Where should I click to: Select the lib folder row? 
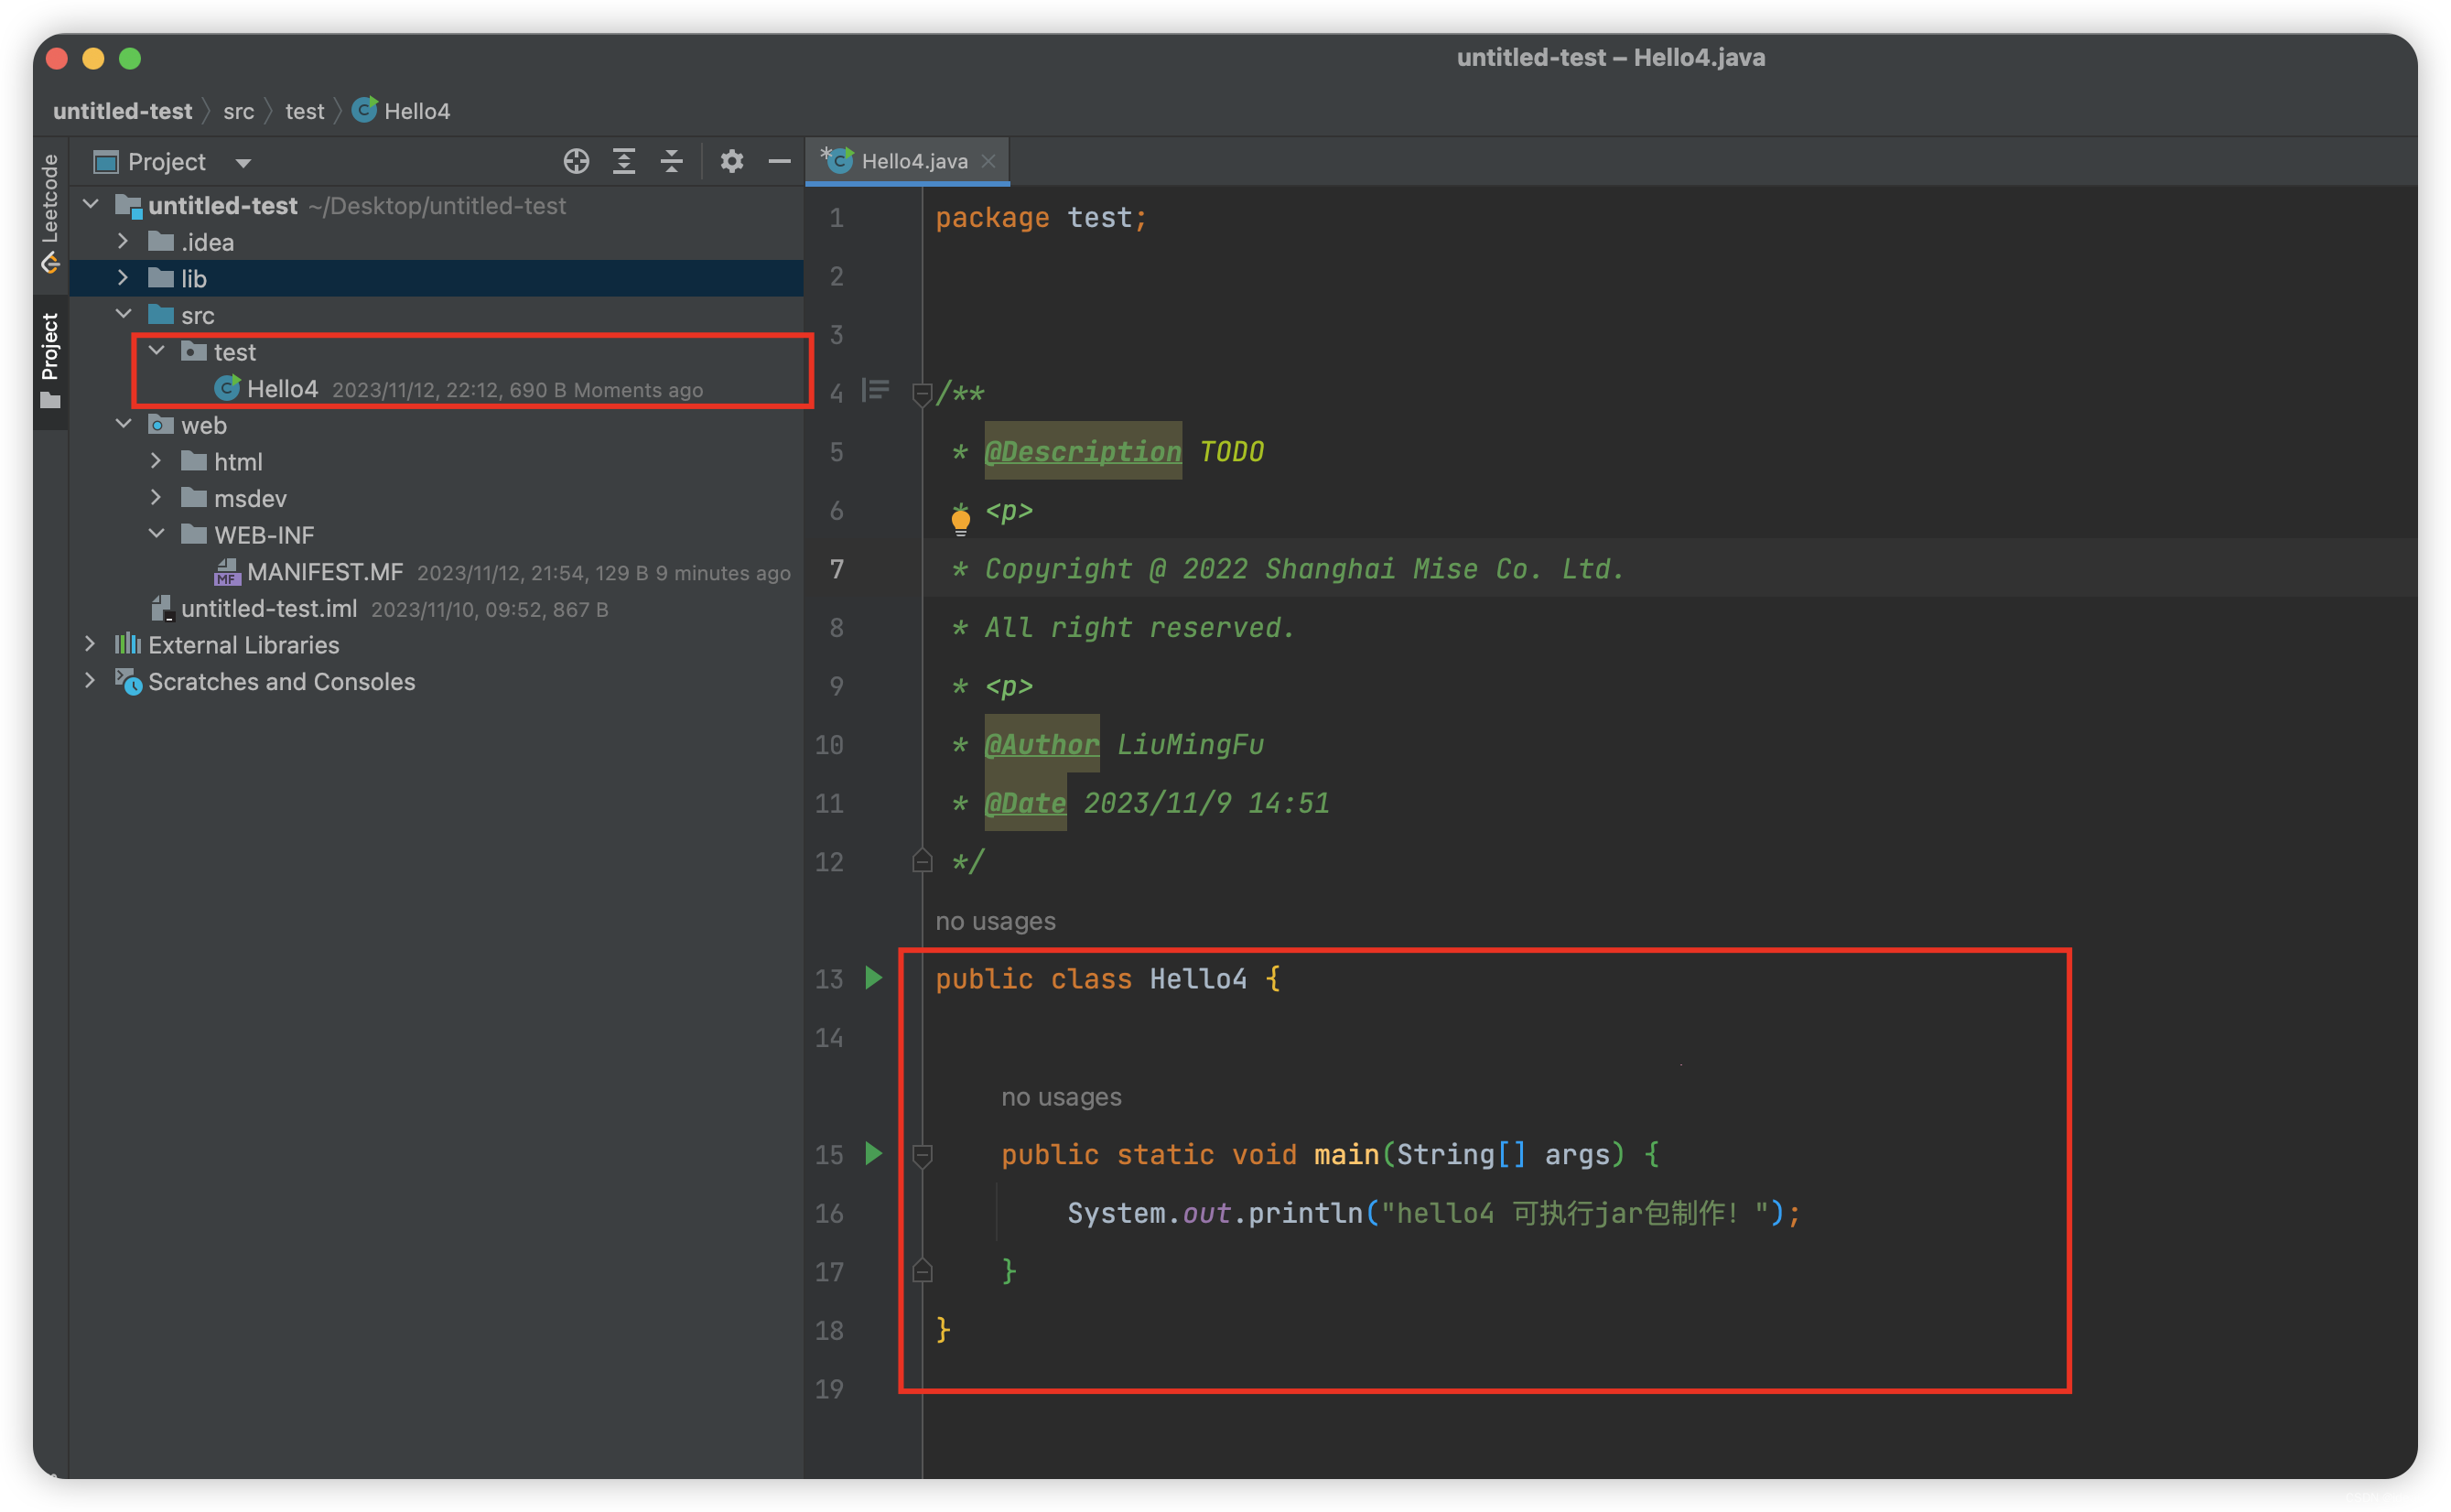click(436, 278)
